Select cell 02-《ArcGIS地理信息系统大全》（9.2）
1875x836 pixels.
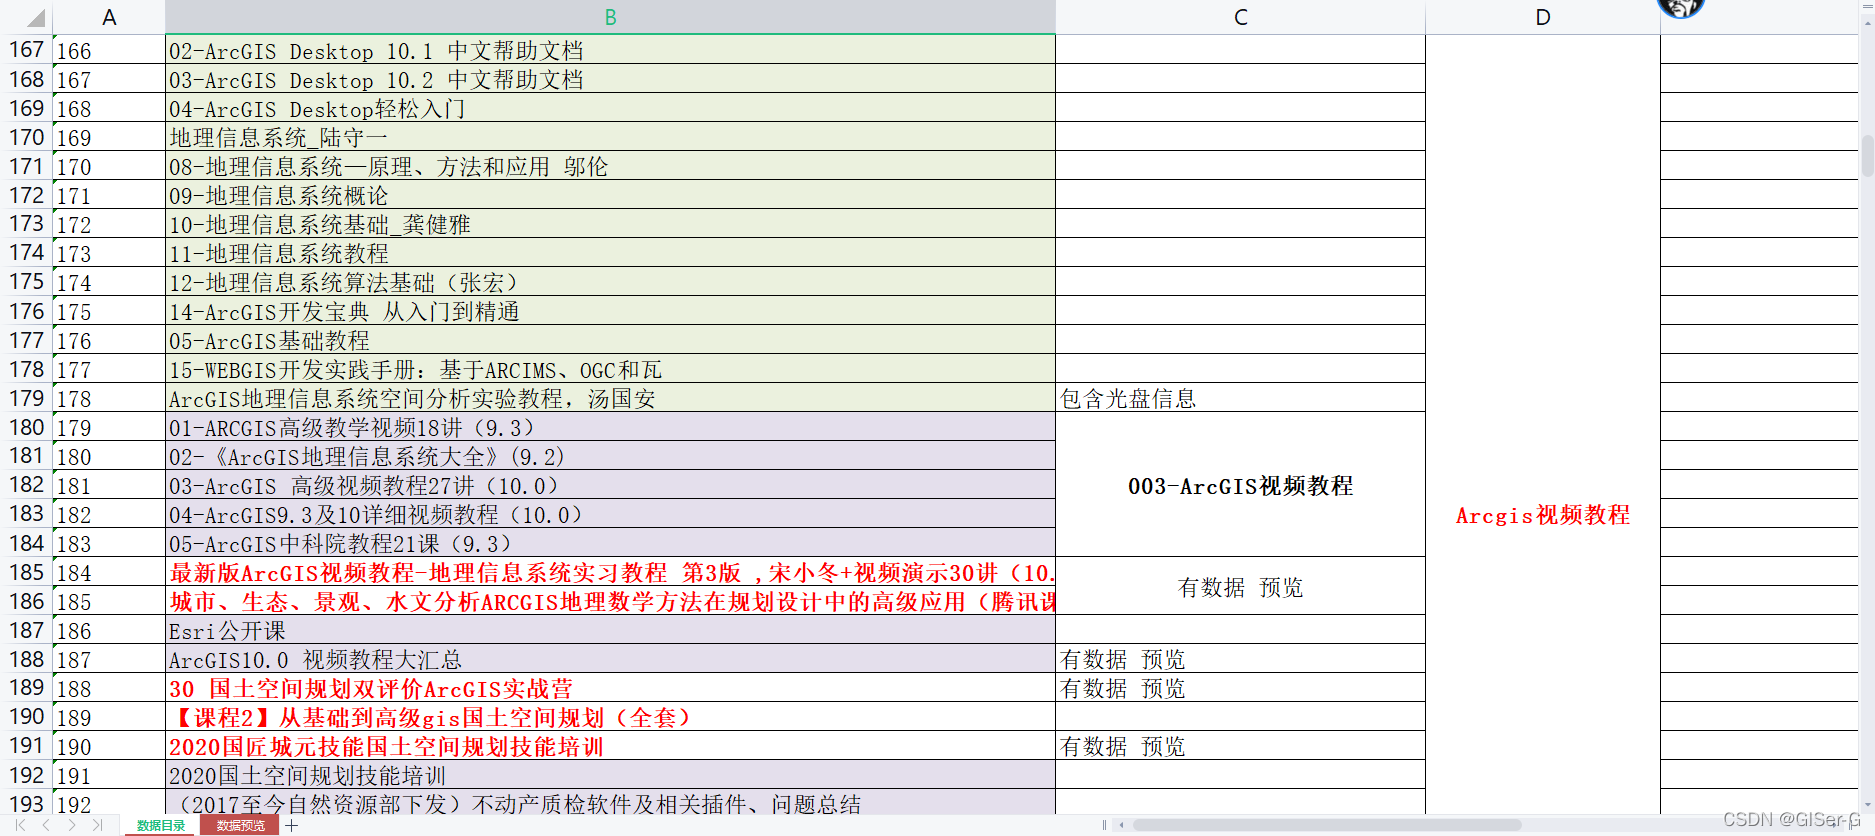(610, 456)
